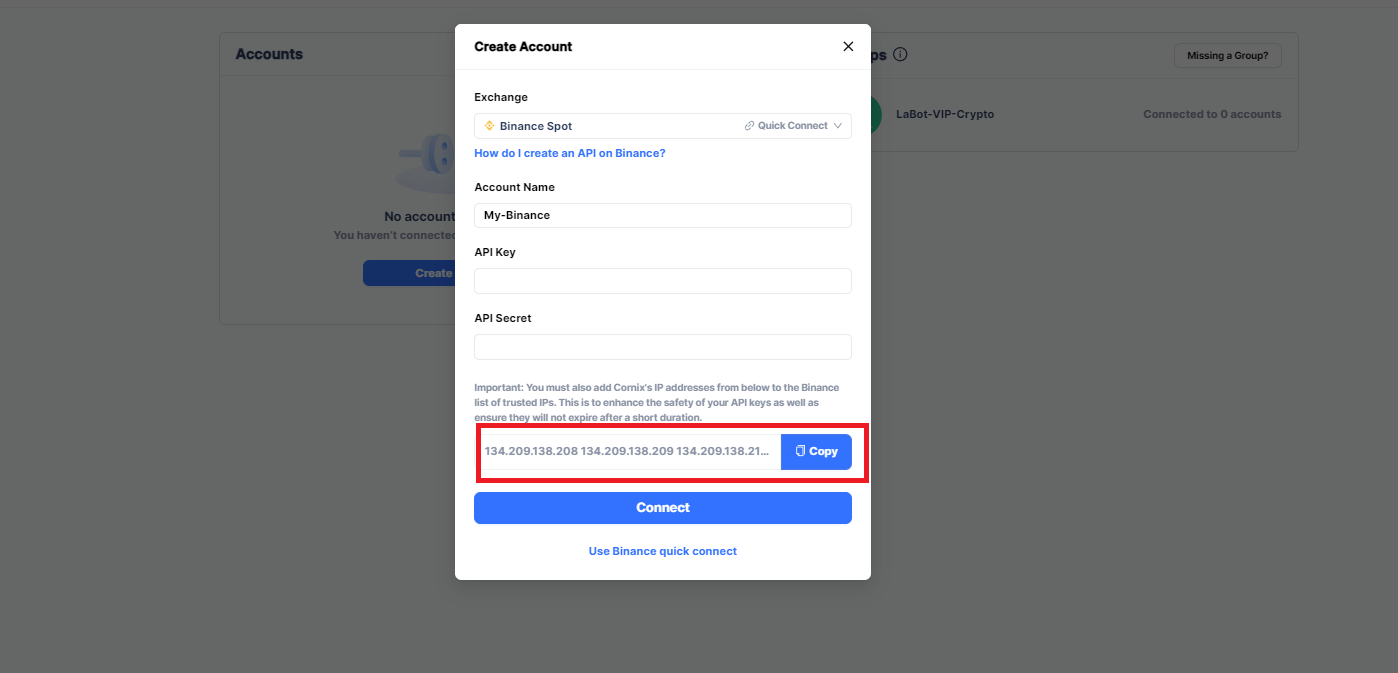Click the "Missing a Group?" button
The height and width of the screenshot is (673, 1398).
point(1227,56)
